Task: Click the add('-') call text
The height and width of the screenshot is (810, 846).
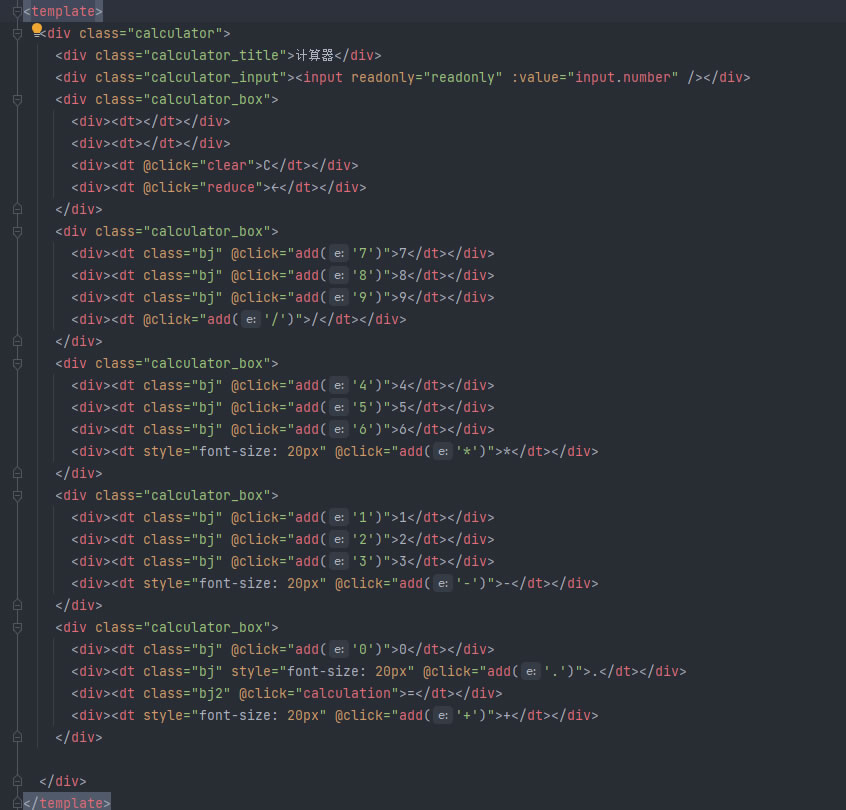Action: click(443, 584)
